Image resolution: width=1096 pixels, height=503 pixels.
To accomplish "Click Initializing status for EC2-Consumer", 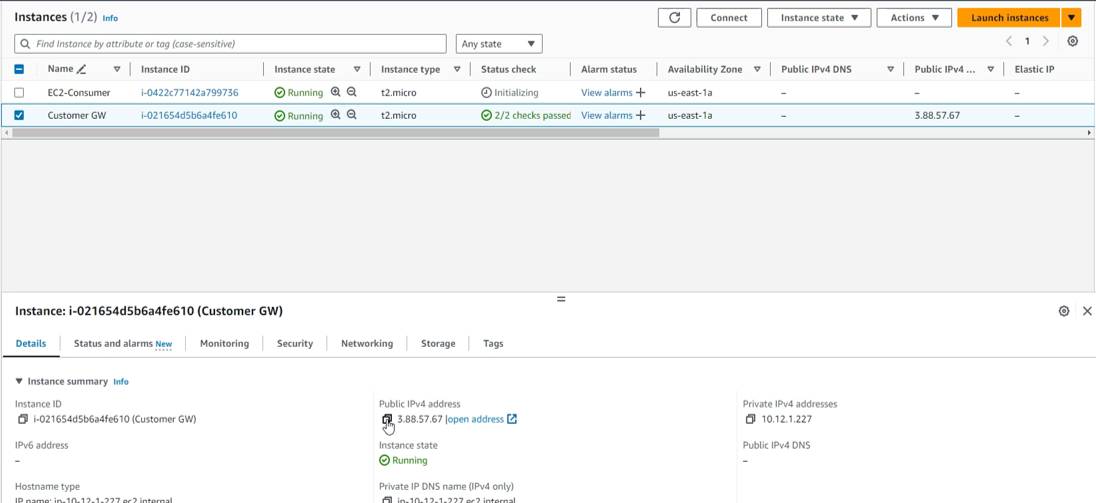I will pyautogui.click(x=510, y=92).
